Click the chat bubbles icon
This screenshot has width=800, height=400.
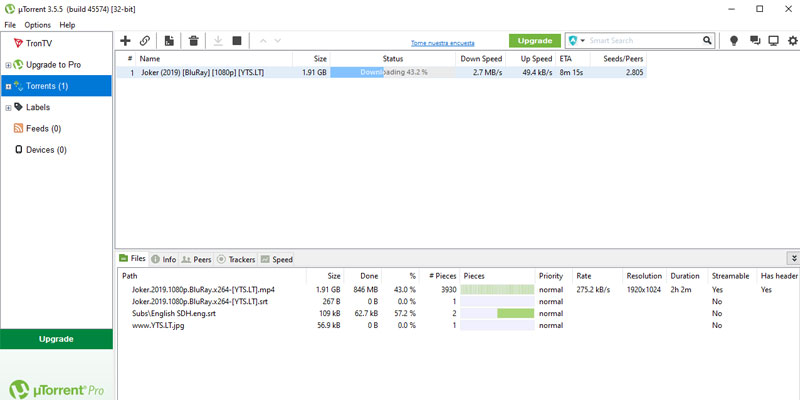coord(755,41)
